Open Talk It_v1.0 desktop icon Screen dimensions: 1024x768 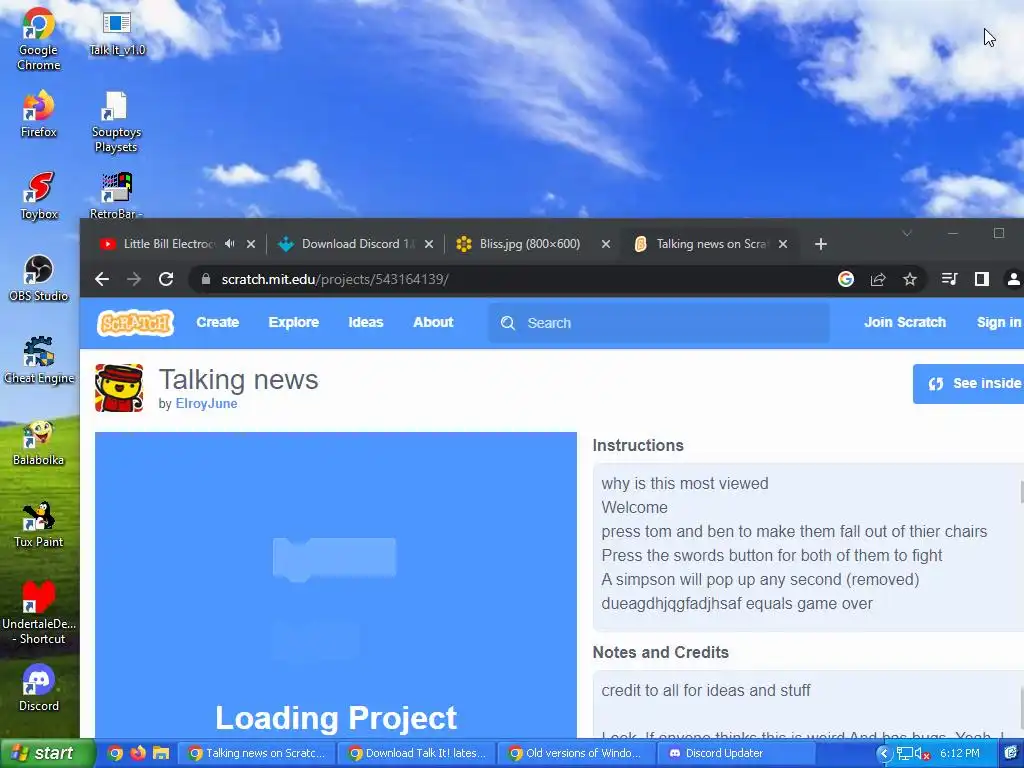click(117, 33)
